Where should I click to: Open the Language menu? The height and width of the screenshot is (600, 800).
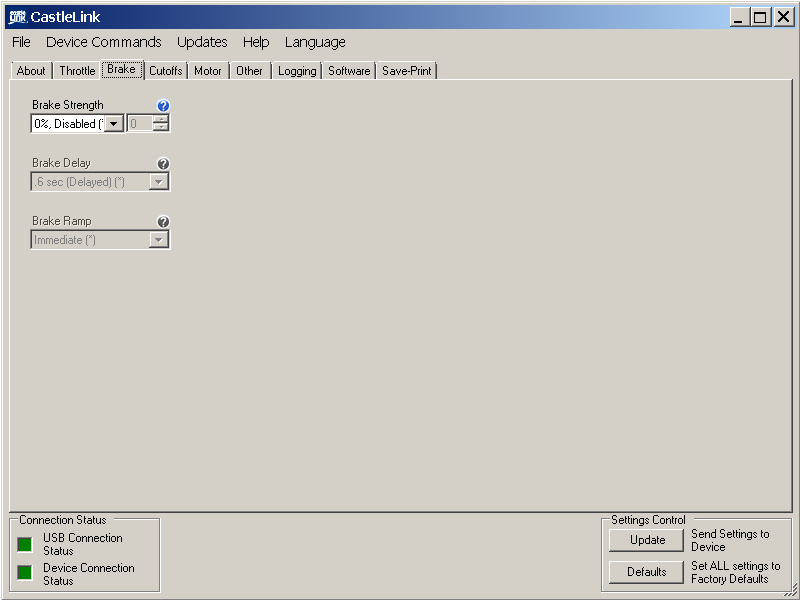tap(315, 42)
